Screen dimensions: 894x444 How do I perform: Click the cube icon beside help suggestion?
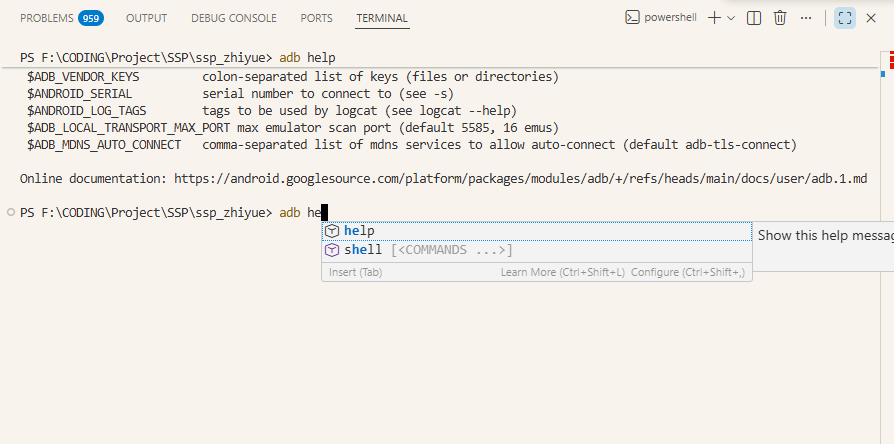(332, 231)
